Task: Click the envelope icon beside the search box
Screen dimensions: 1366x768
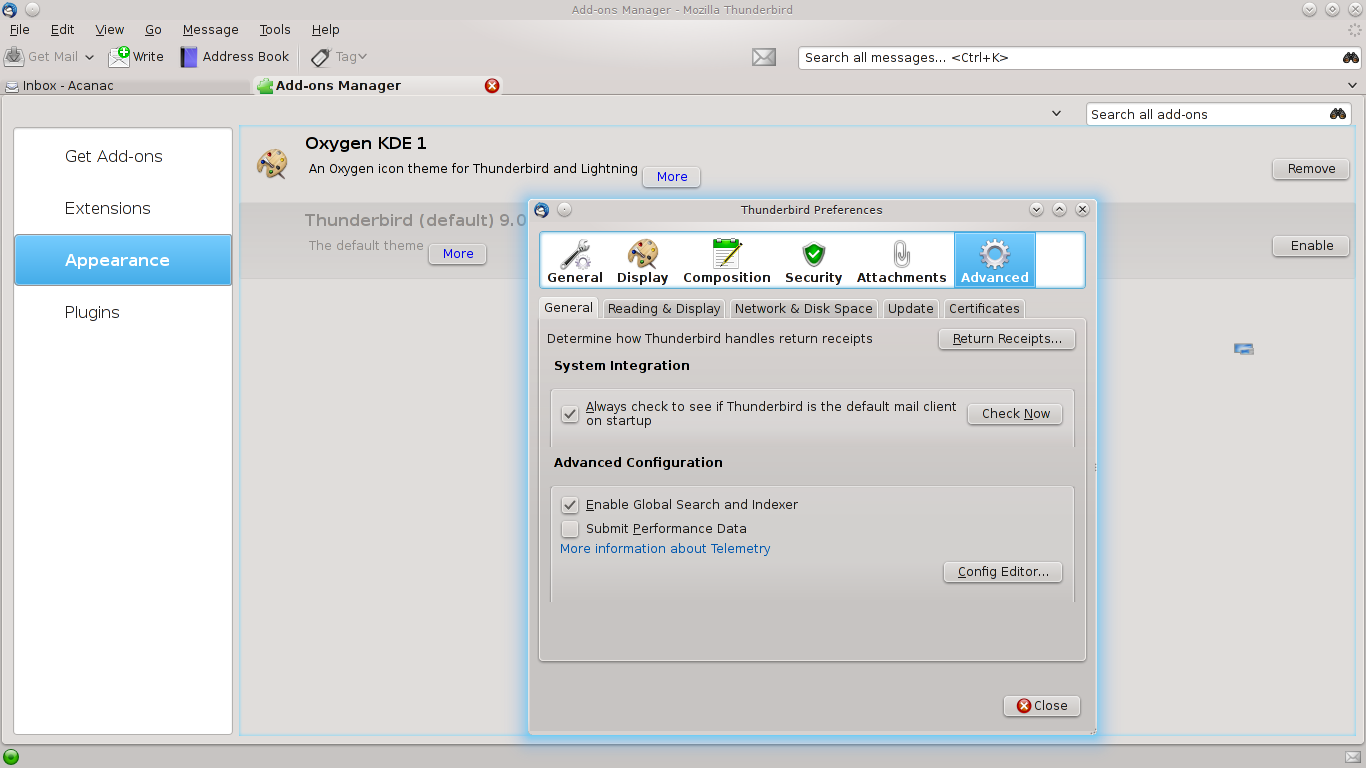Action: click(764, 57)
